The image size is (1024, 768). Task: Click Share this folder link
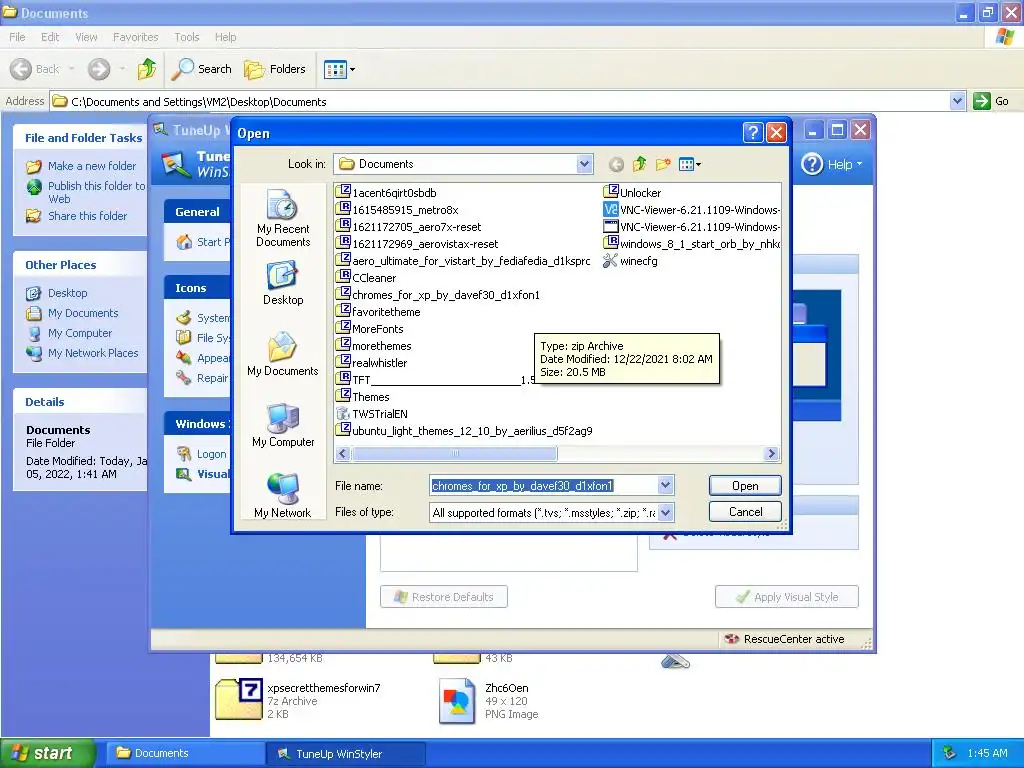coord(88,216)
